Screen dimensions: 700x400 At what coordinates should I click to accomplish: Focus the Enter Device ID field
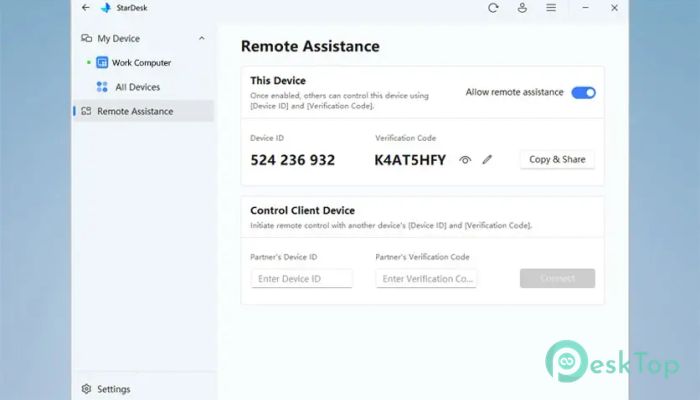pos(302,279)
